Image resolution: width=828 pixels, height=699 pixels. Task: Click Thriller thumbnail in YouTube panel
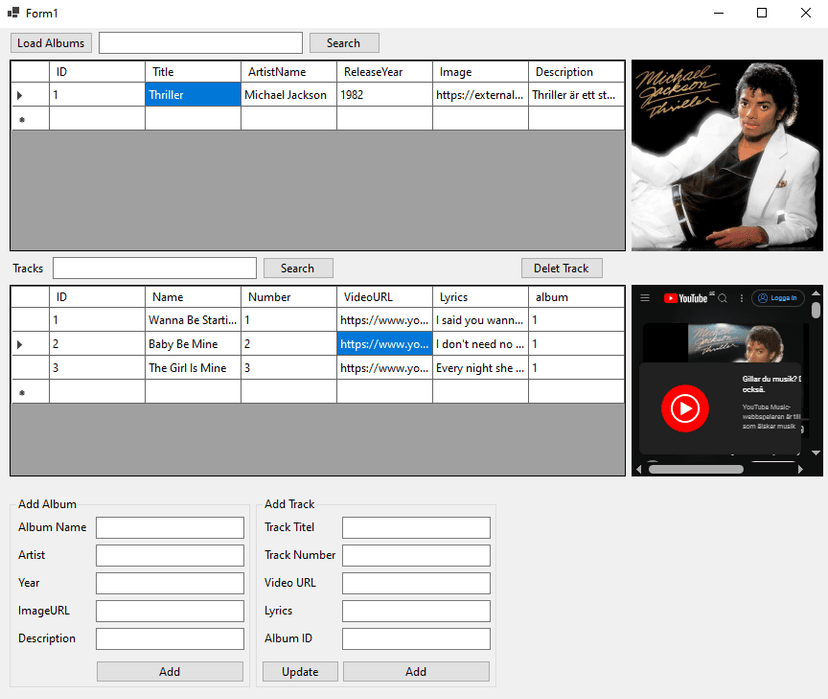(x=735, y=343)
